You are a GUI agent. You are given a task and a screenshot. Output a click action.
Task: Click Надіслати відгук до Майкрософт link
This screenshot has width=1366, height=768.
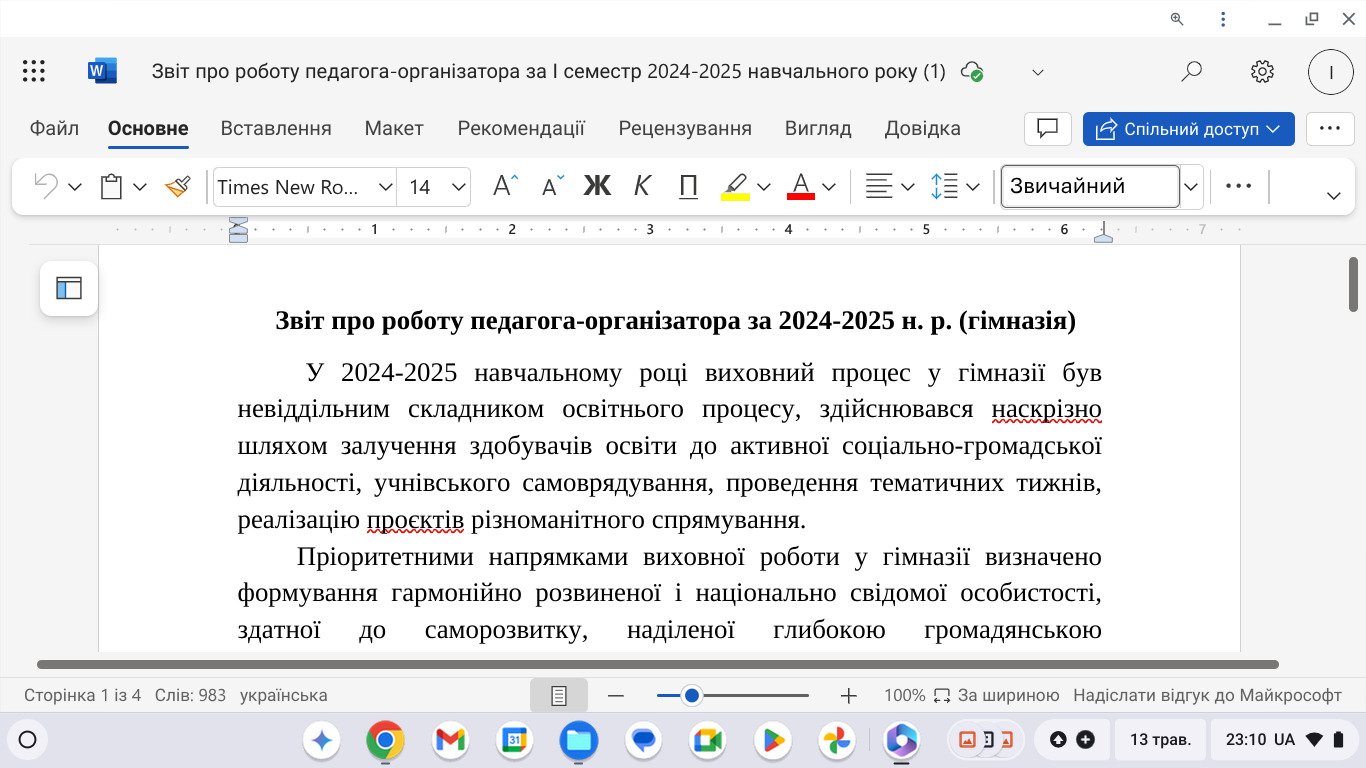(1207, 695)
